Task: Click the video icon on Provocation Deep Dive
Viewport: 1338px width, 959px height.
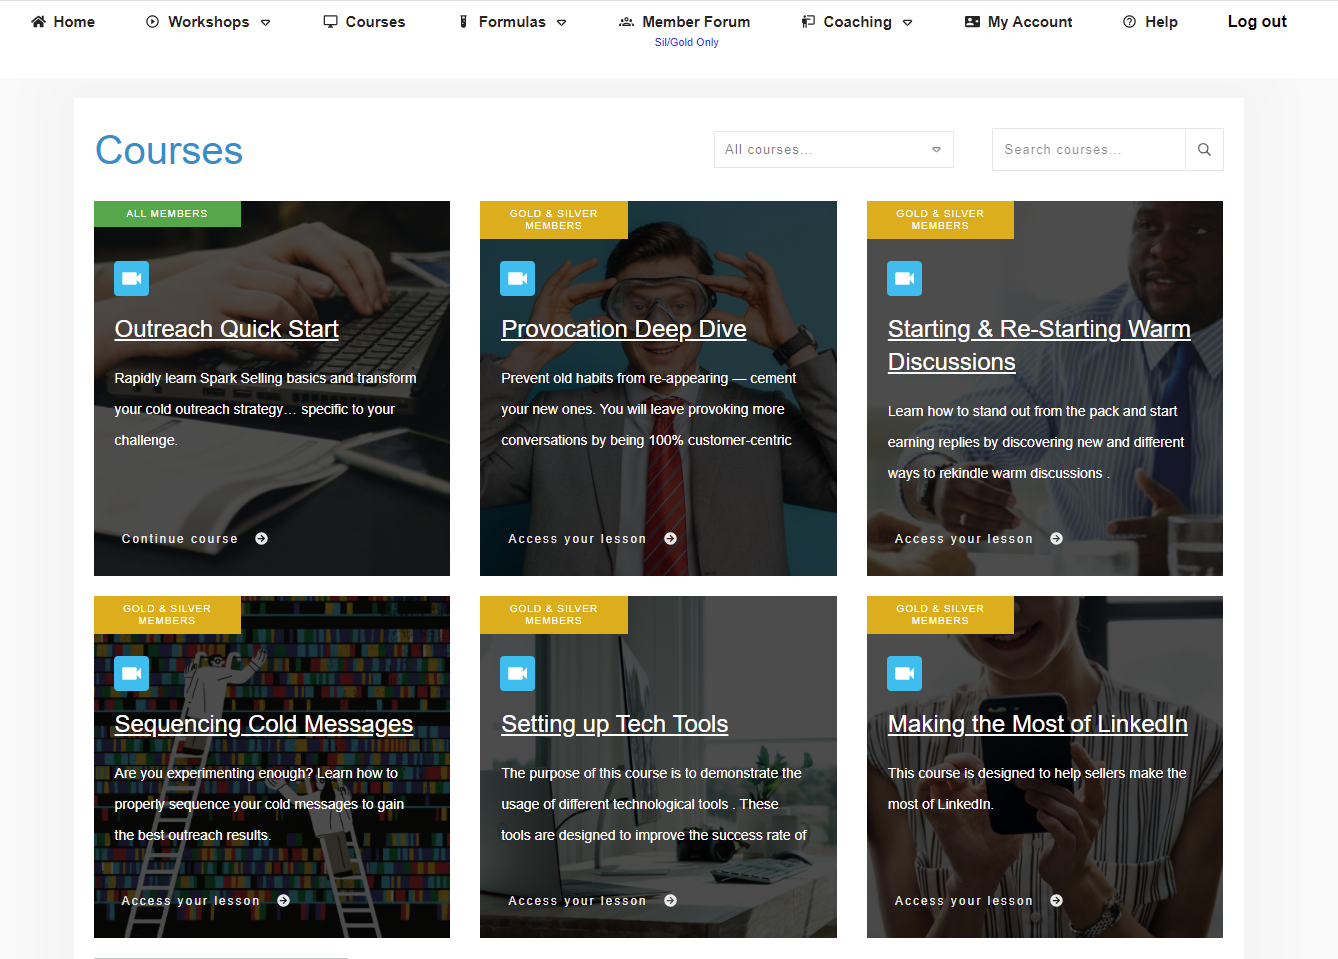Action: [x=517, y=279]
